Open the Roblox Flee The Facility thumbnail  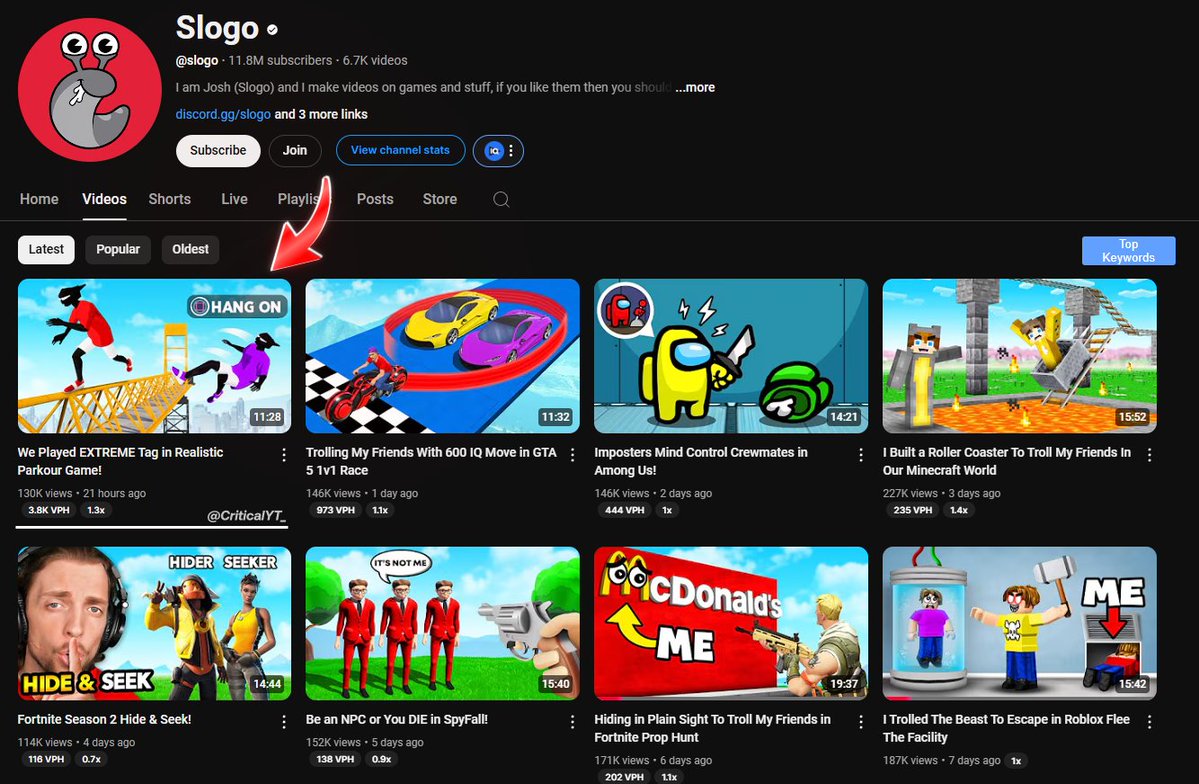point(1019,623)
